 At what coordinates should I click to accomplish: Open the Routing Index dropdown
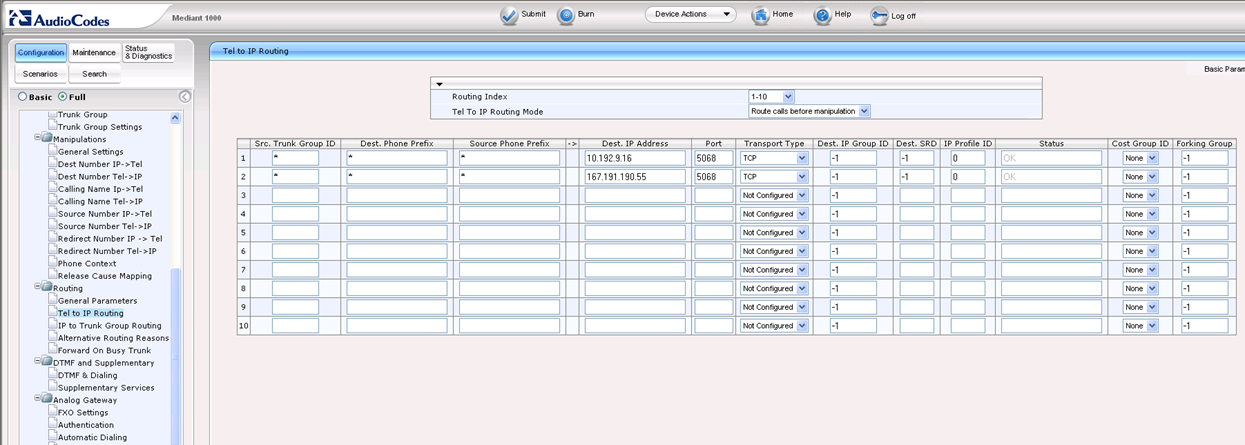[772, 96]
